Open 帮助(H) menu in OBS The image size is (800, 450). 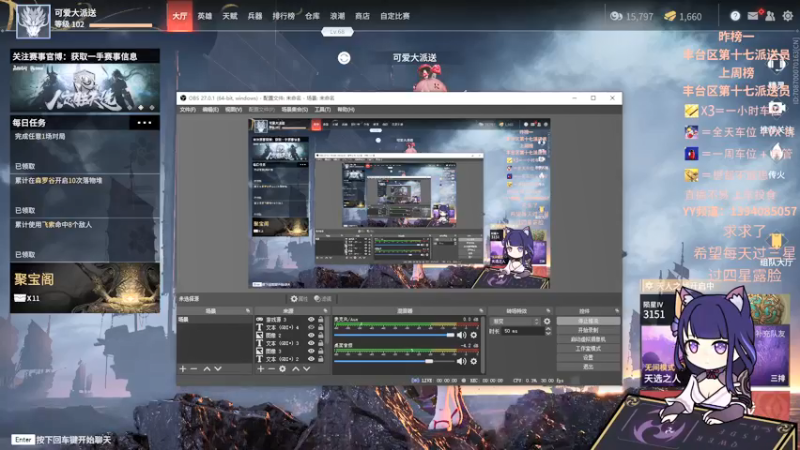click(346, 110)
